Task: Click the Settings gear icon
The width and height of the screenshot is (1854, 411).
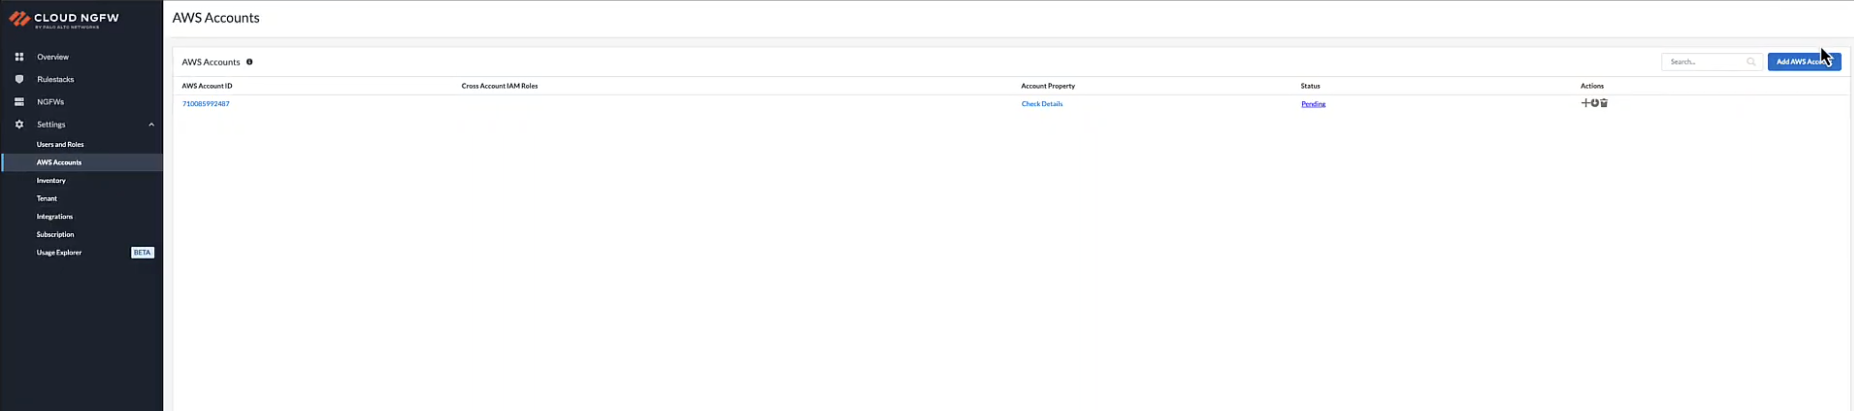Action: [19, 125]
